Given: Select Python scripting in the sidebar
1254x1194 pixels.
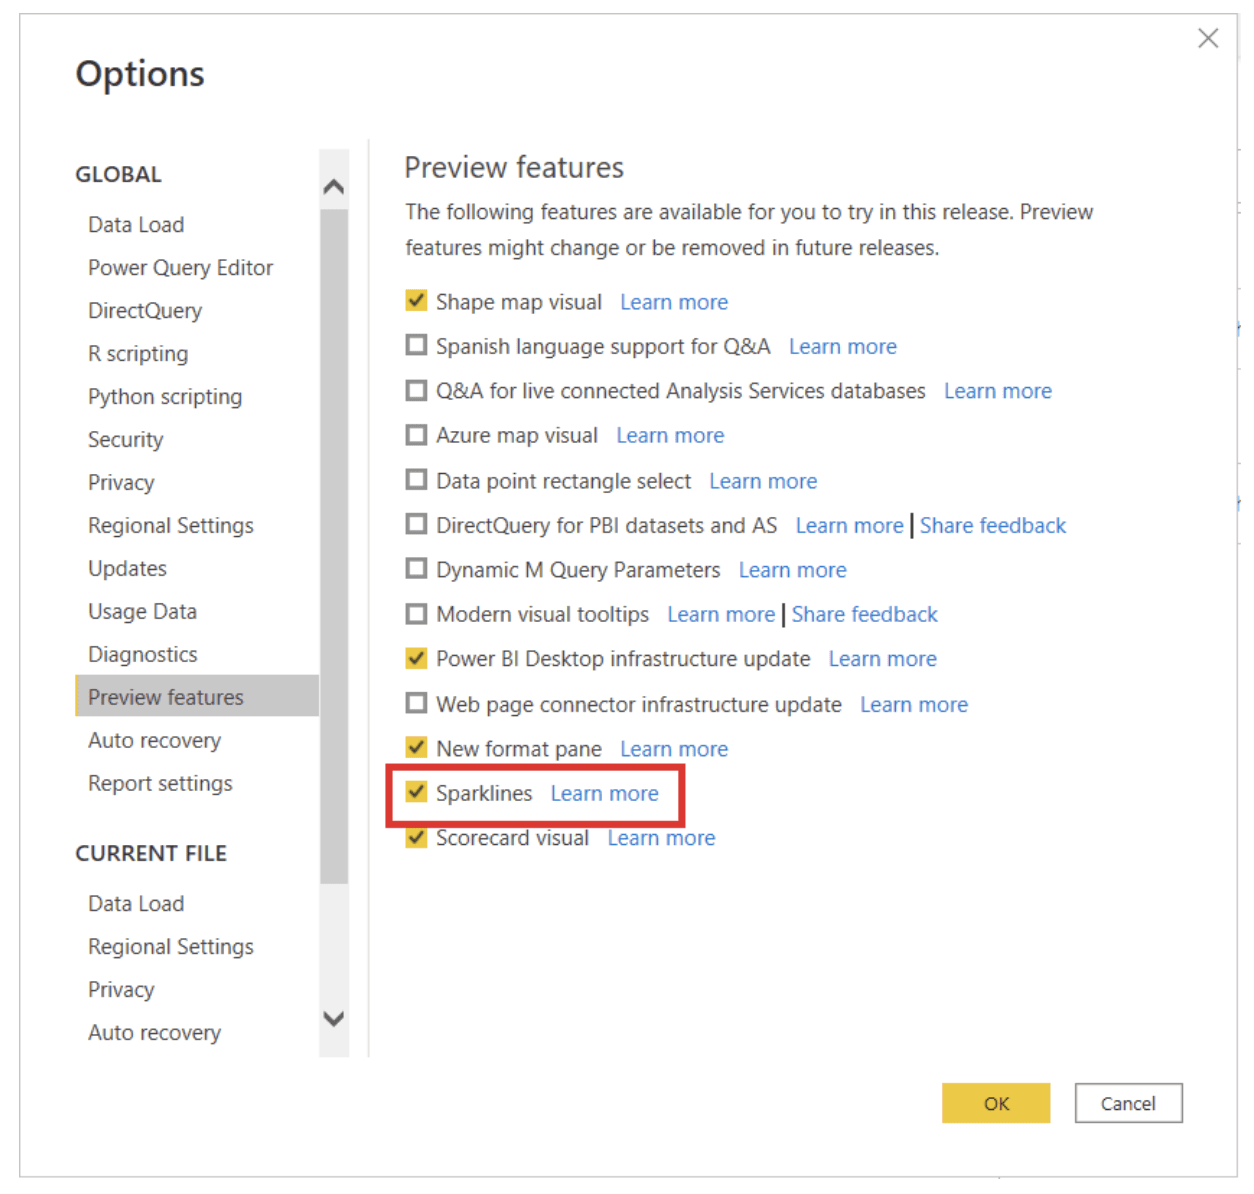Looking at the screenshot, I should coord(165,396).
